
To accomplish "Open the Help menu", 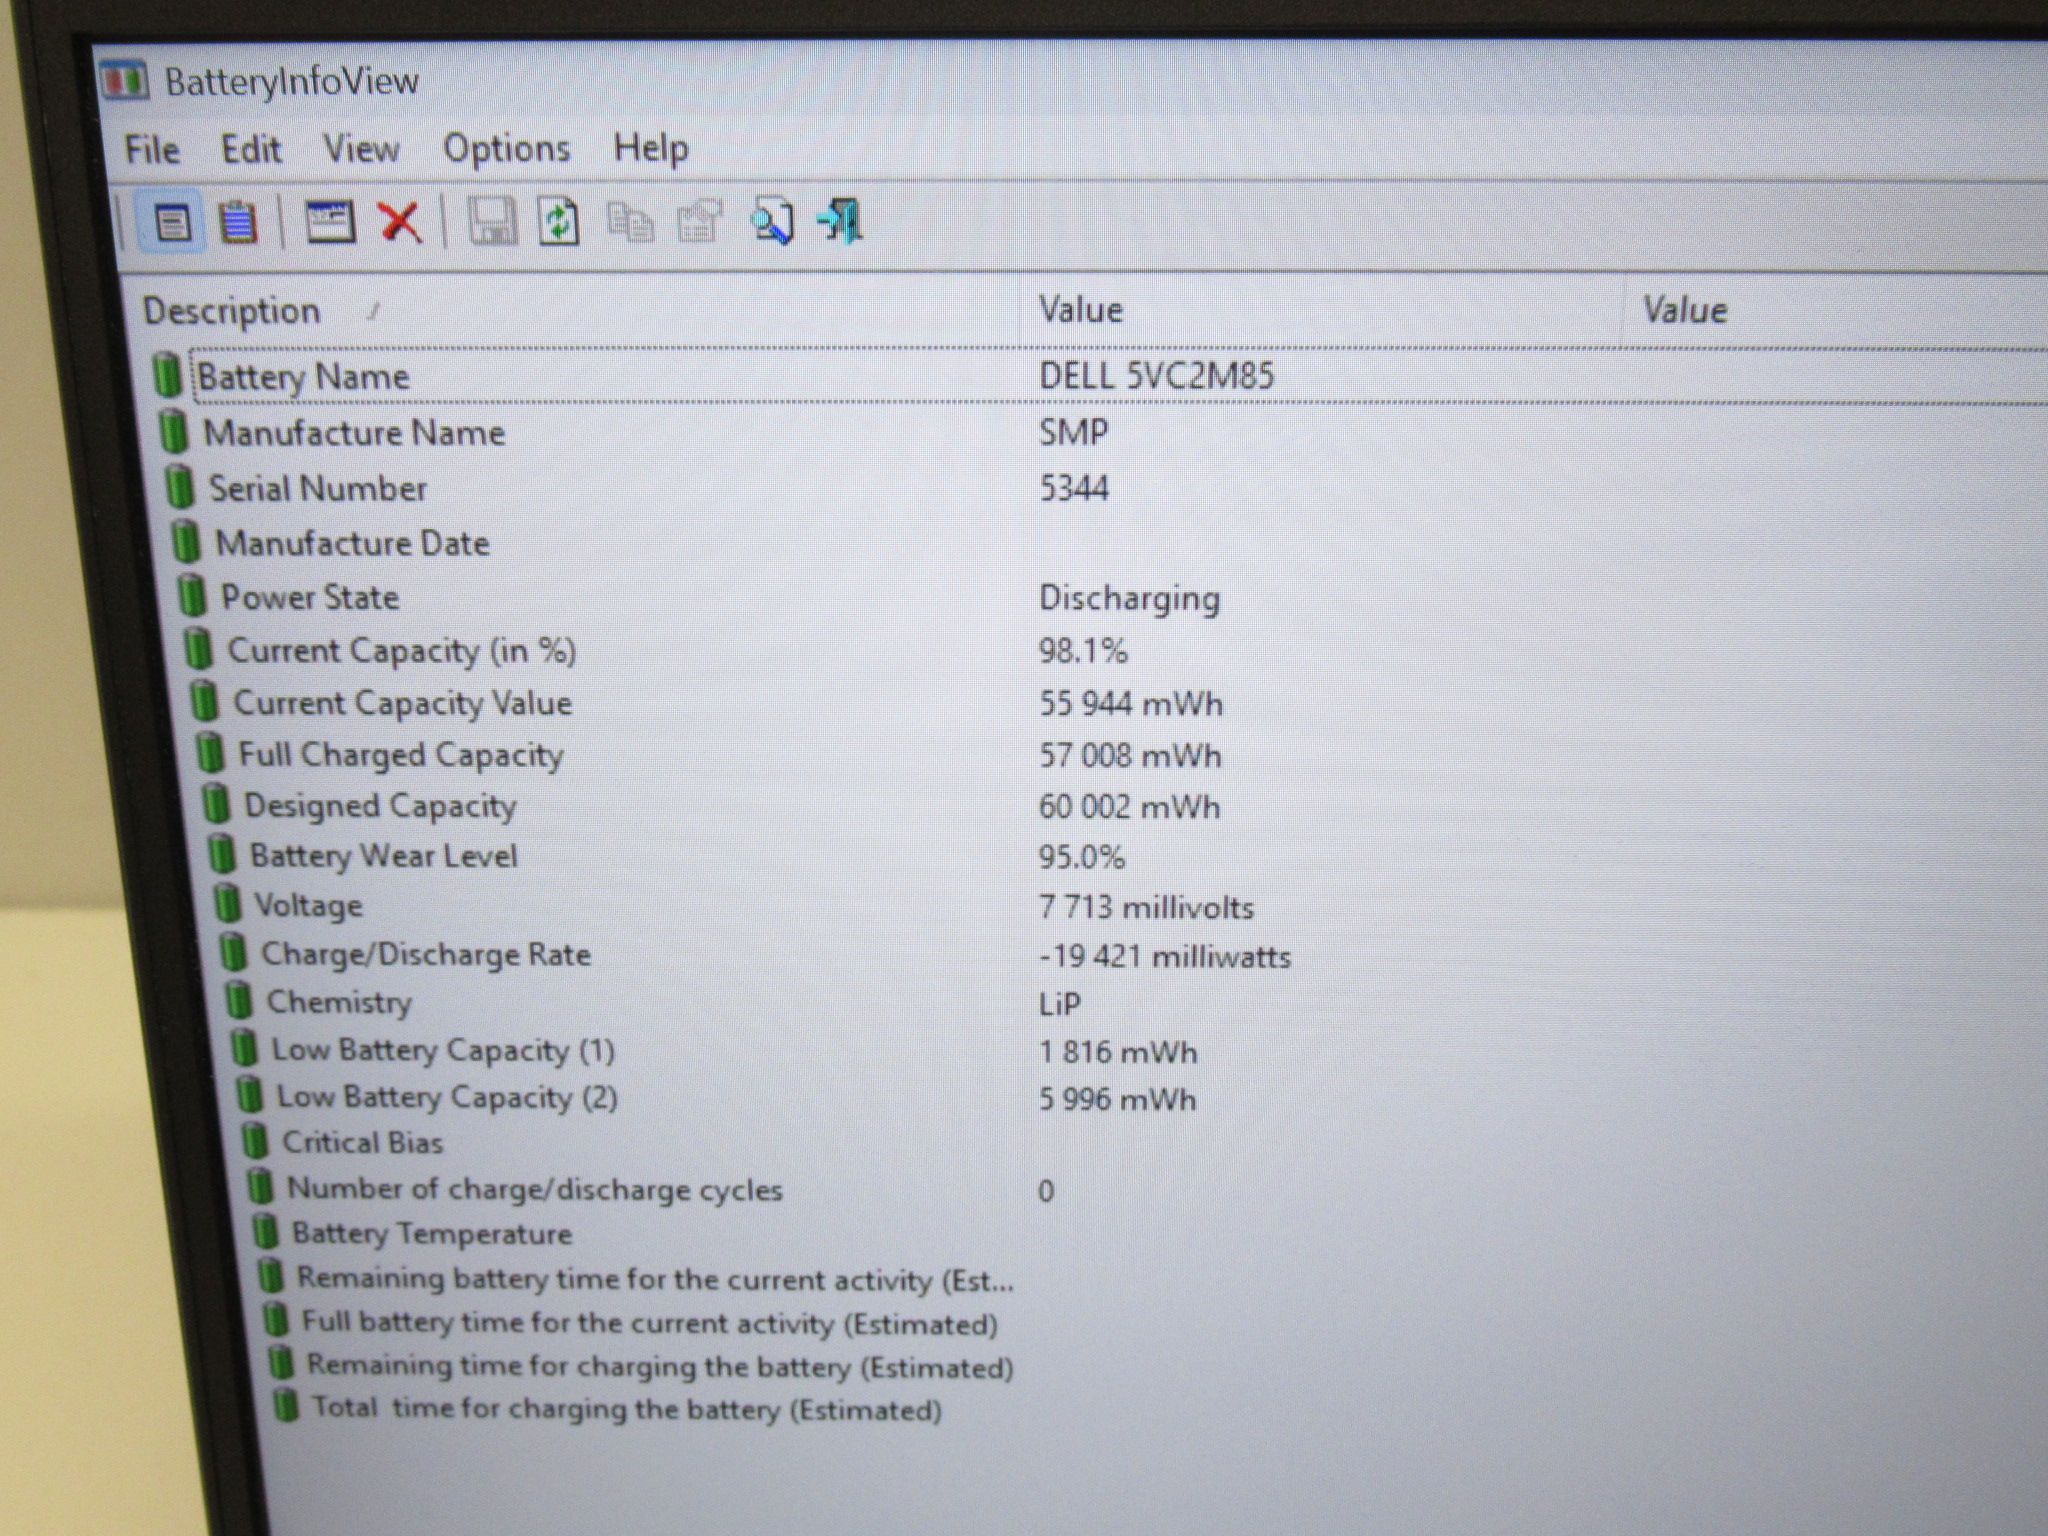I will coord(651,149).
